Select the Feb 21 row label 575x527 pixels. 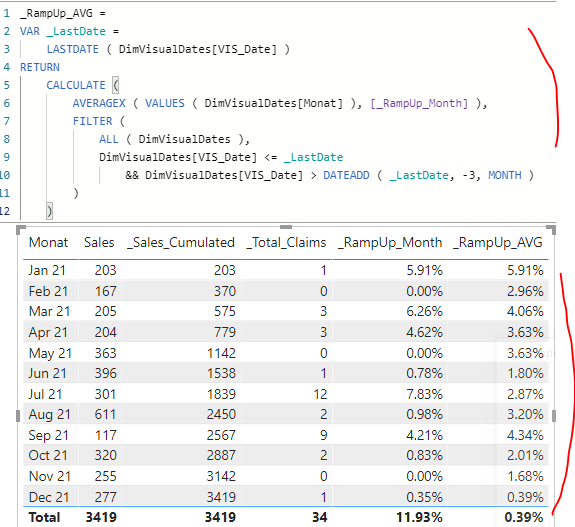(48, 291)
